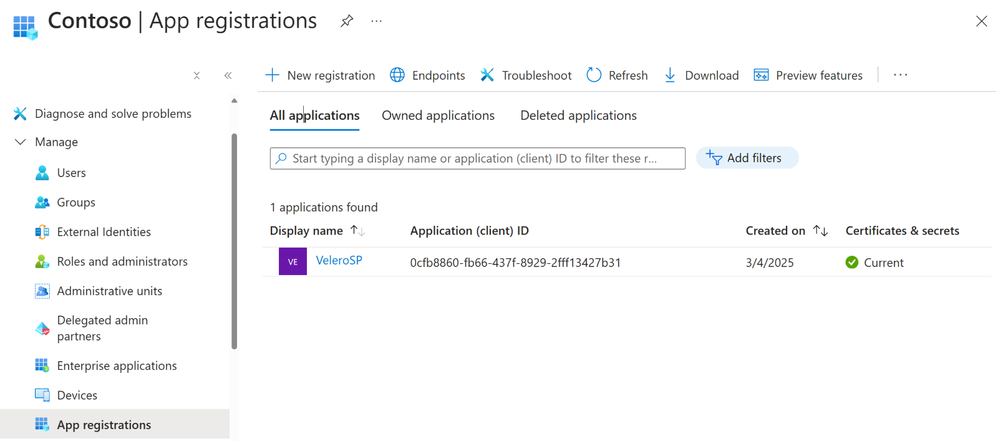The height and width of the screenshot is (441, 998).
Task: Open Groups in sidebar
Action: pyautogui.click(x=65, y=202)
